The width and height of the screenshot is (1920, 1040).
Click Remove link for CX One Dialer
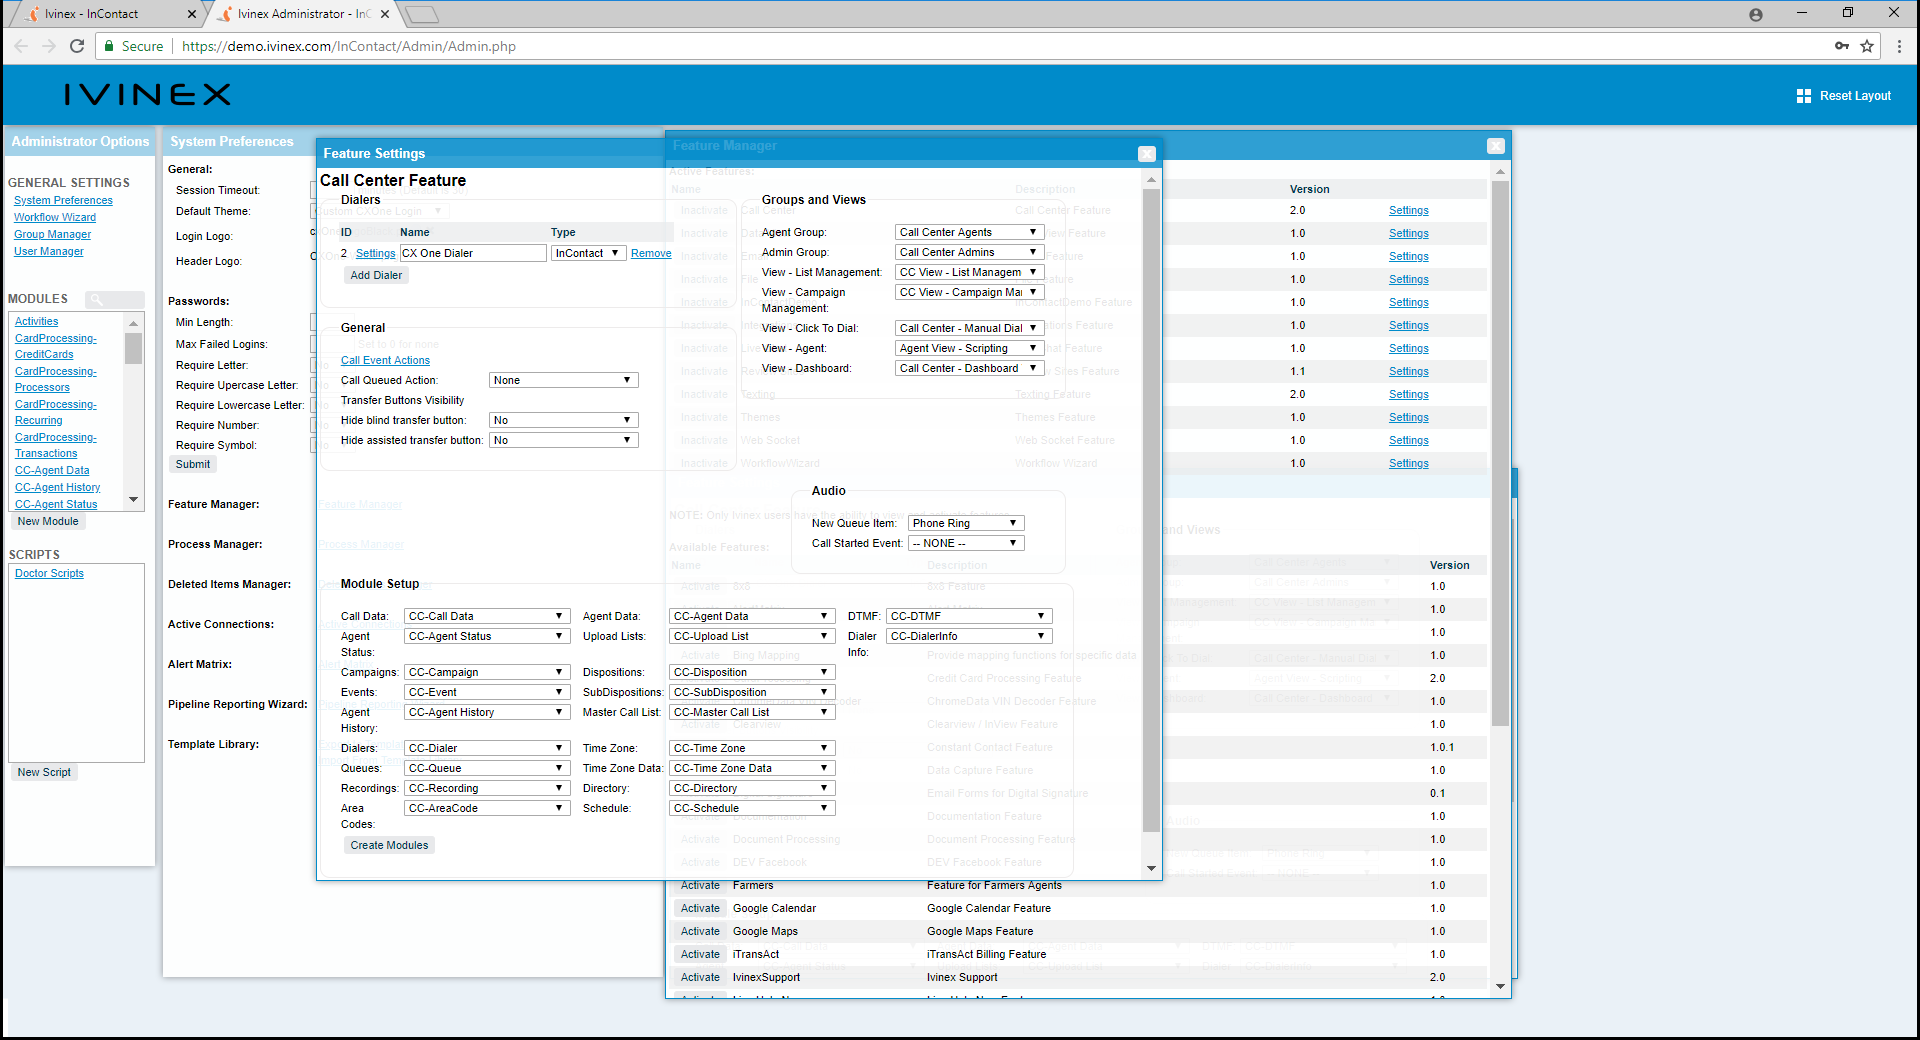click(651, 253)
